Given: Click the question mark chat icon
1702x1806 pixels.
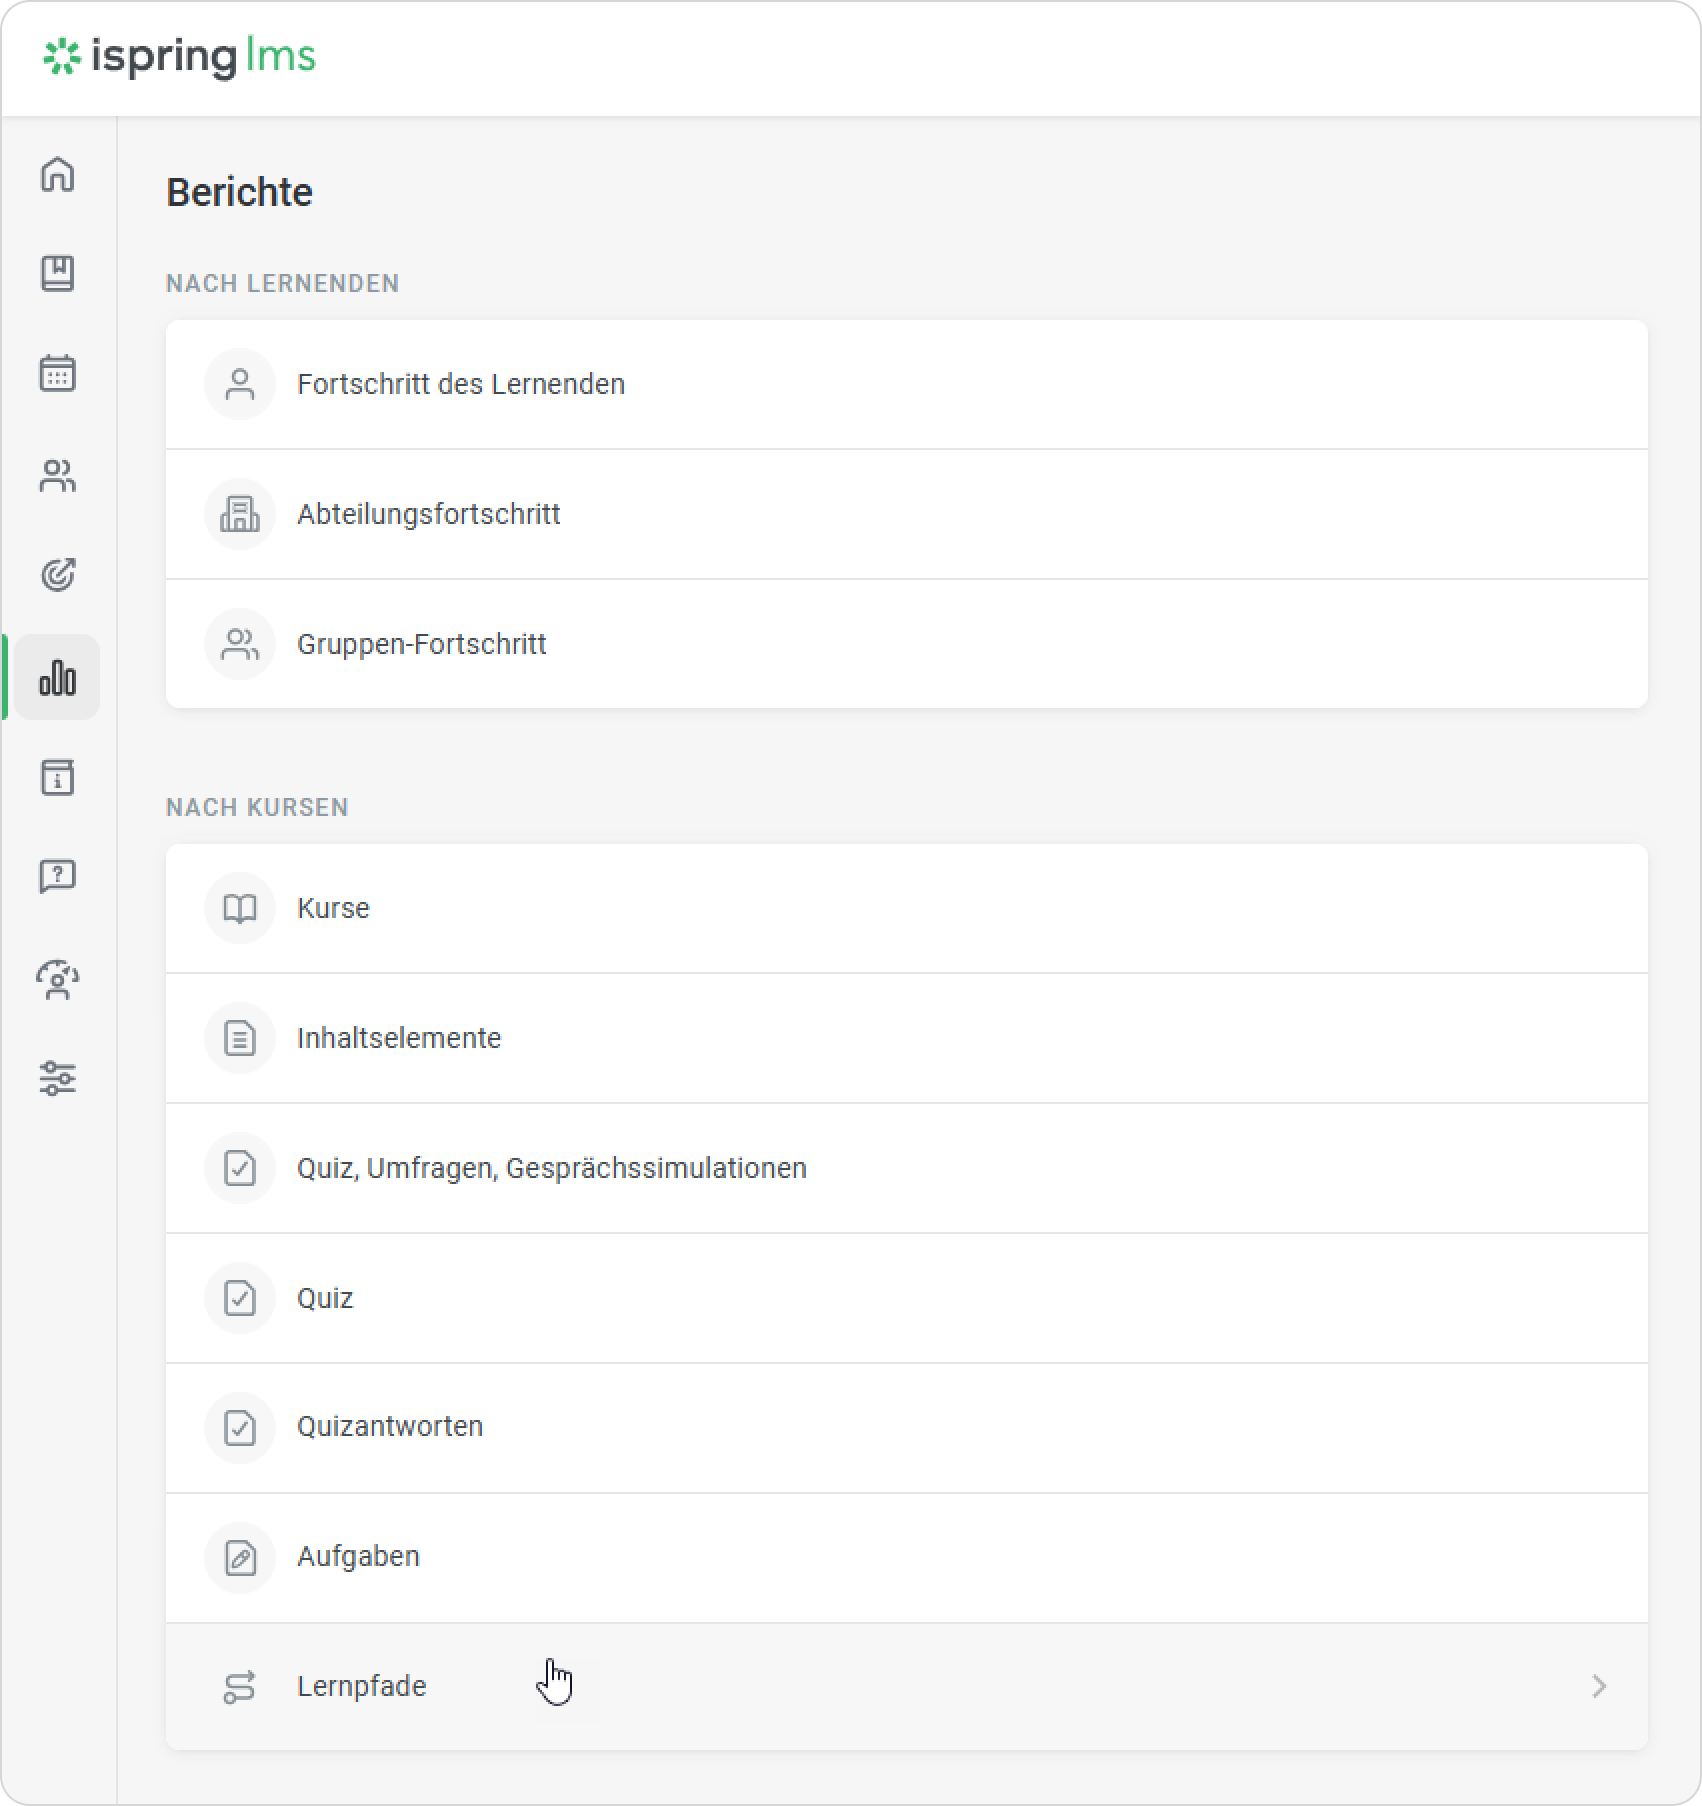Looking at the screenshot, I should coord(58,877).
